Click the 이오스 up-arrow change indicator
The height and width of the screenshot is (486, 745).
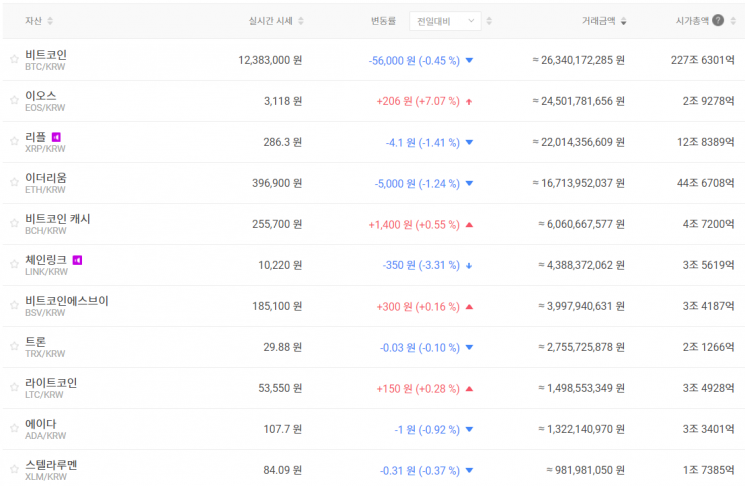469,102
